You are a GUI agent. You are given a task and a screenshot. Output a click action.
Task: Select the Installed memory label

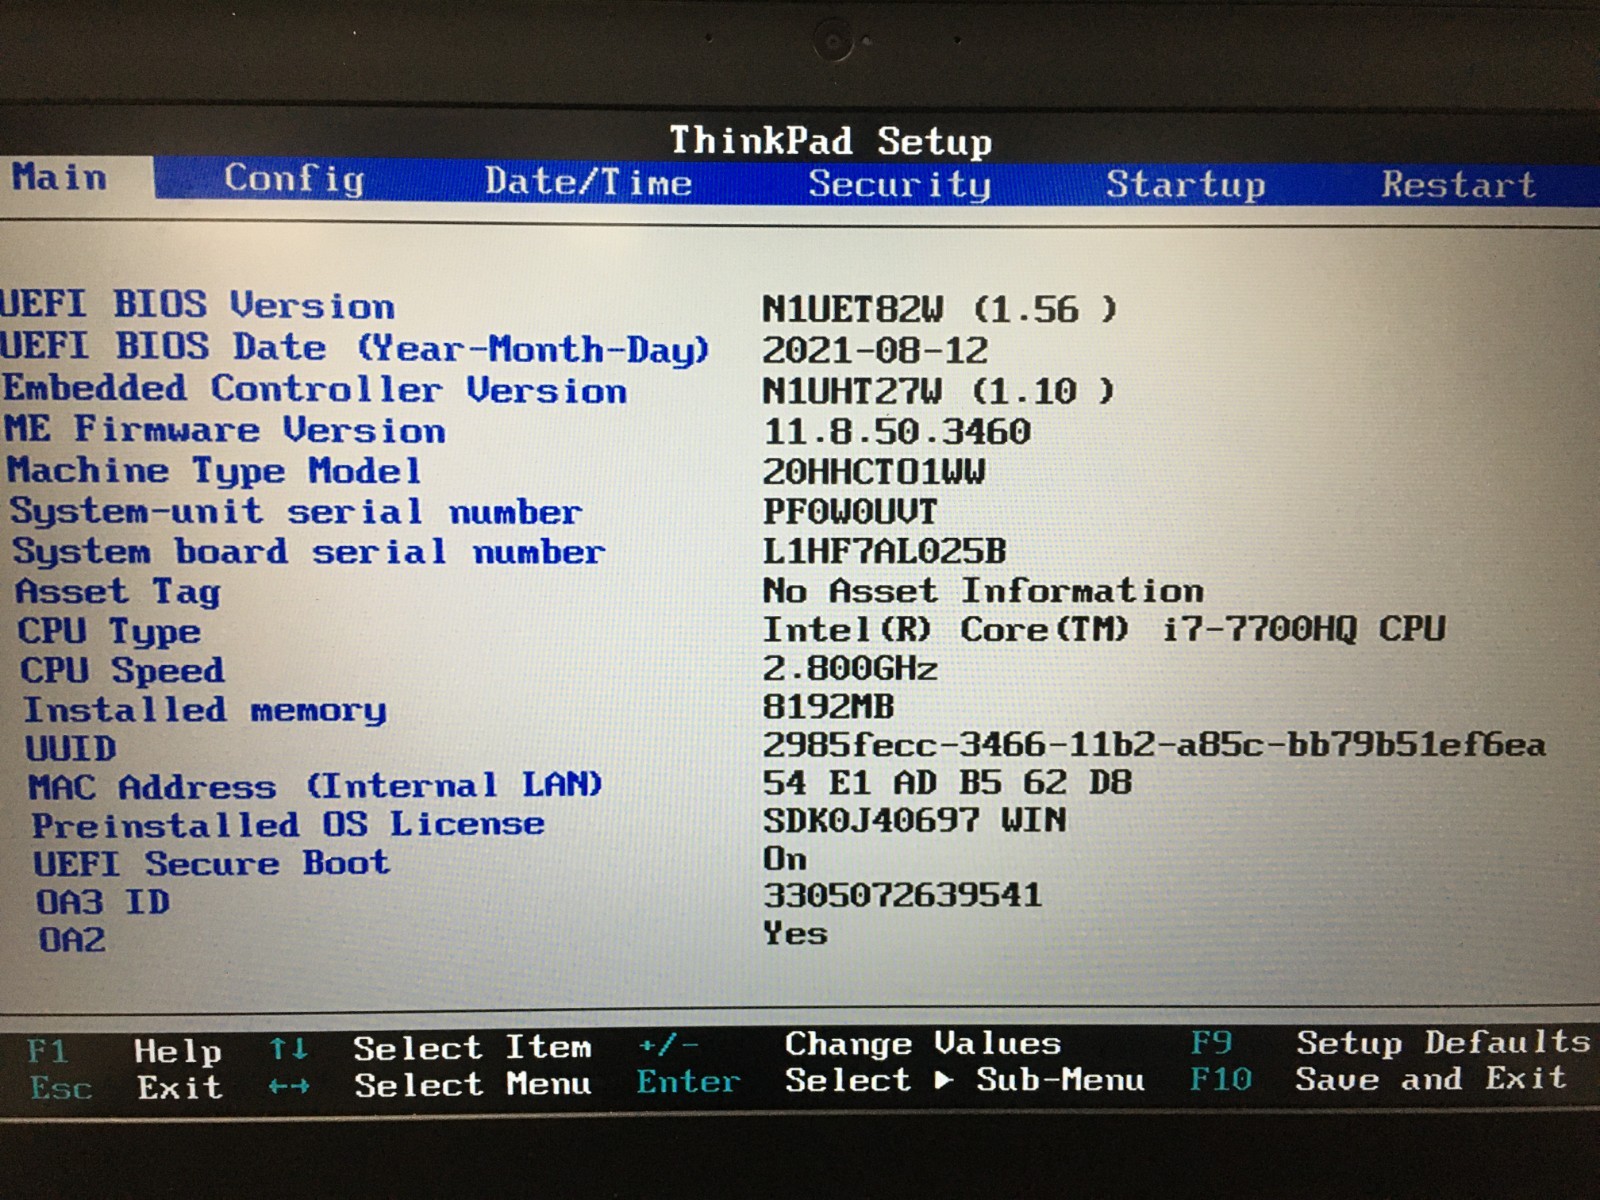point(205,710)
